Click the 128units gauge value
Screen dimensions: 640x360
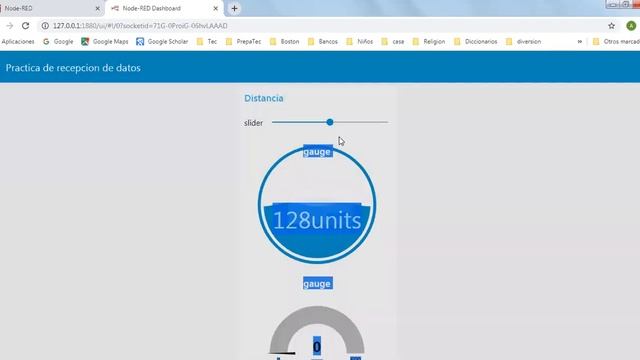pos(317,220)
